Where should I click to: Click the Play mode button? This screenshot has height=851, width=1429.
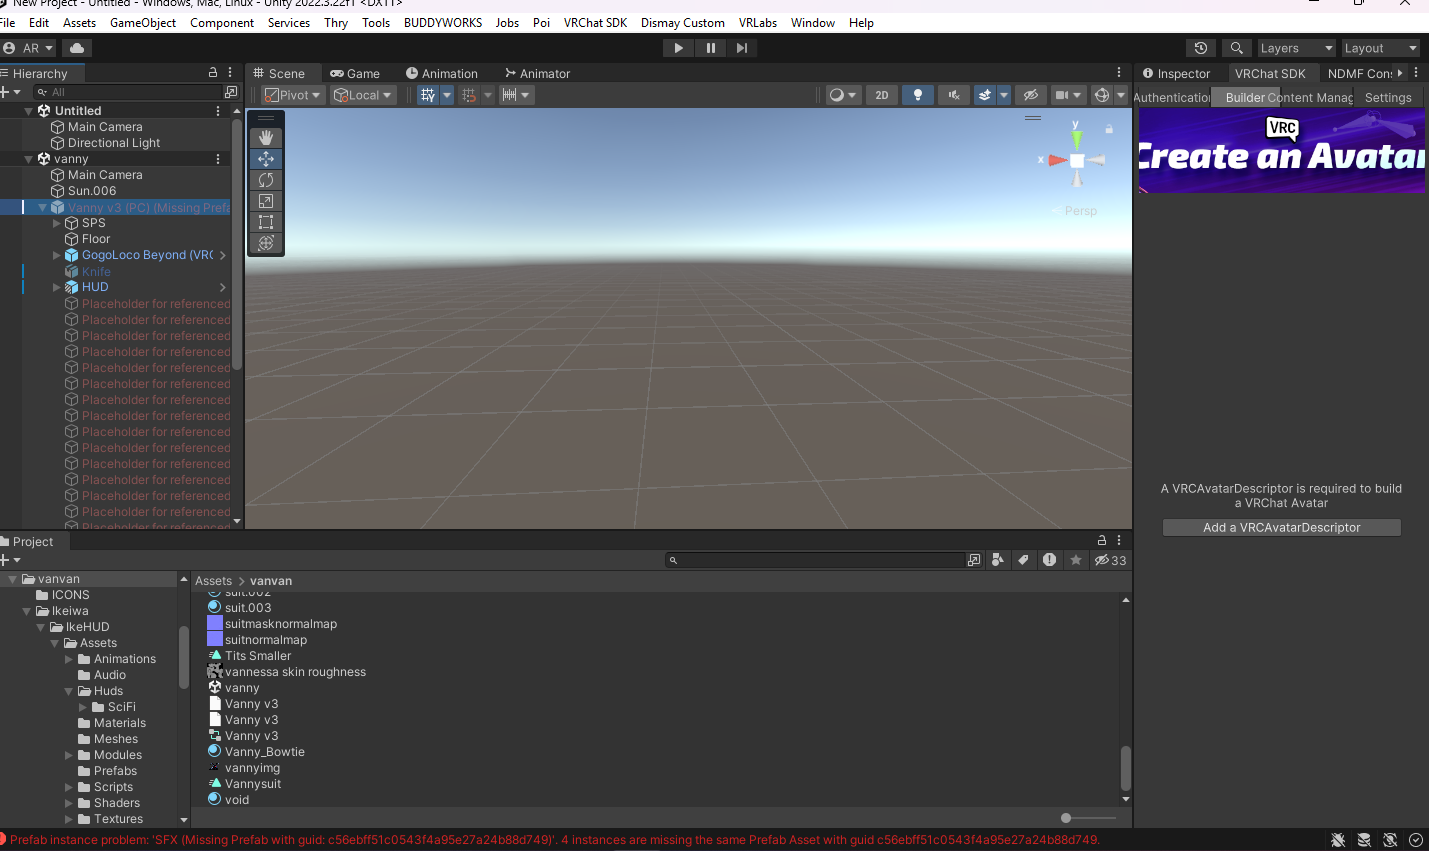678,48
